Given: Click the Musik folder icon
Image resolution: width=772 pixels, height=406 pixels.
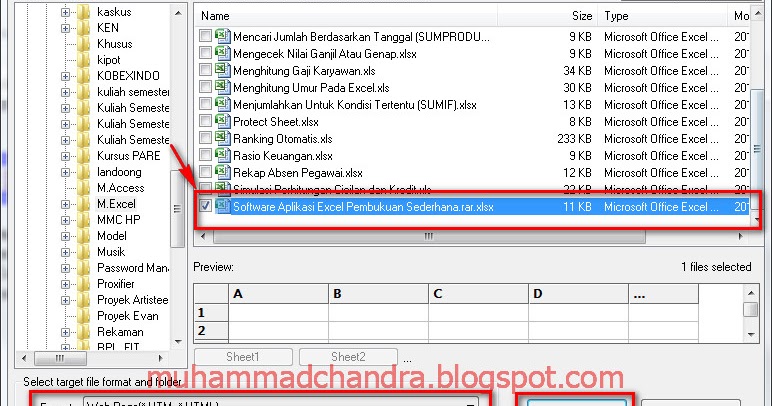Looking at the screenshot, I should [x=84, y=252].
